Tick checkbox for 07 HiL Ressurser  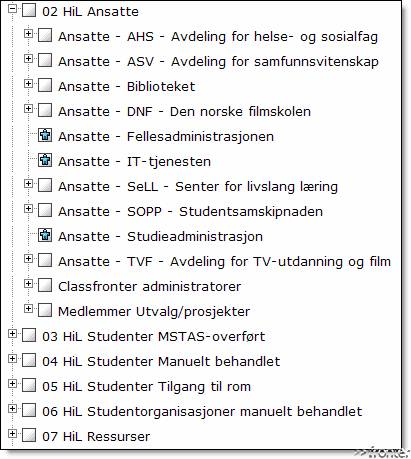(x=29, y=435)
